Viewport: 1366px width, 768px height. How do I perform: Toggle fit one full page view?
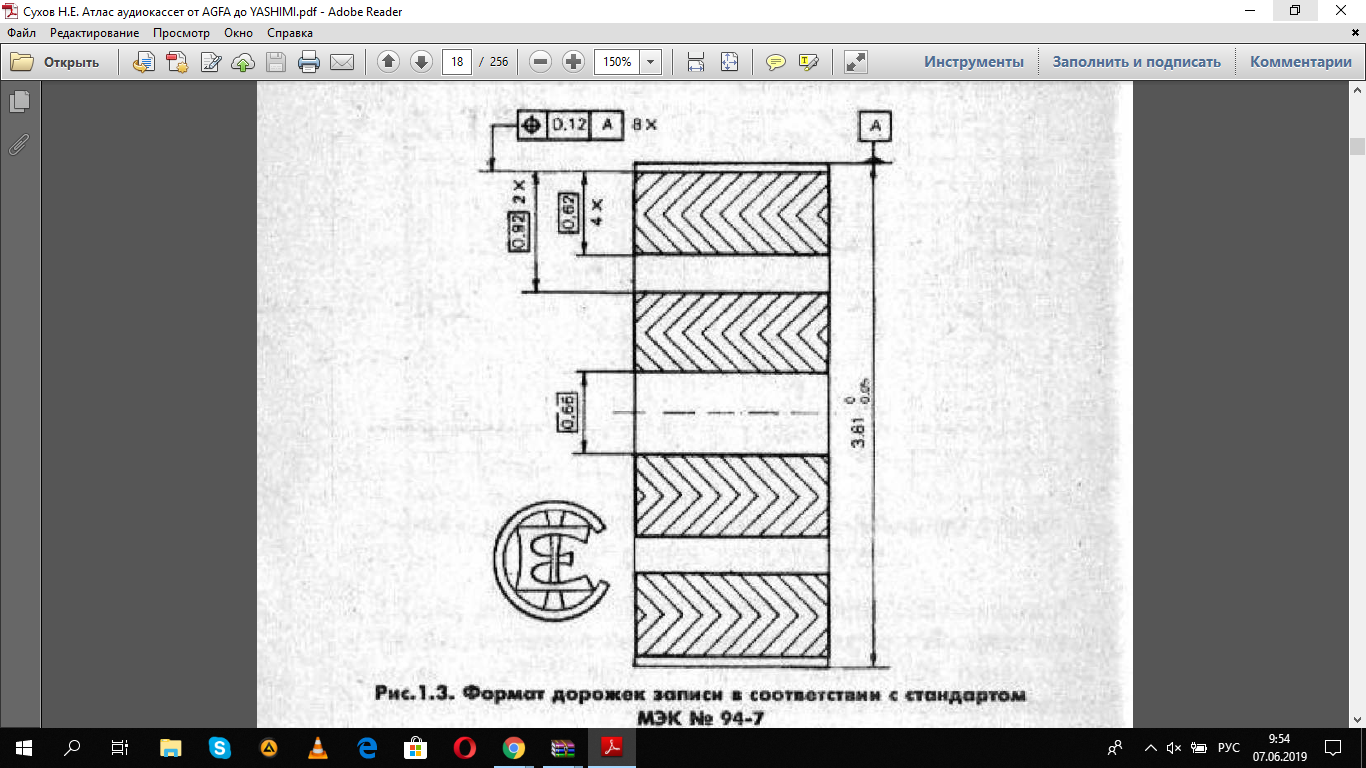[x=729, y=62]
